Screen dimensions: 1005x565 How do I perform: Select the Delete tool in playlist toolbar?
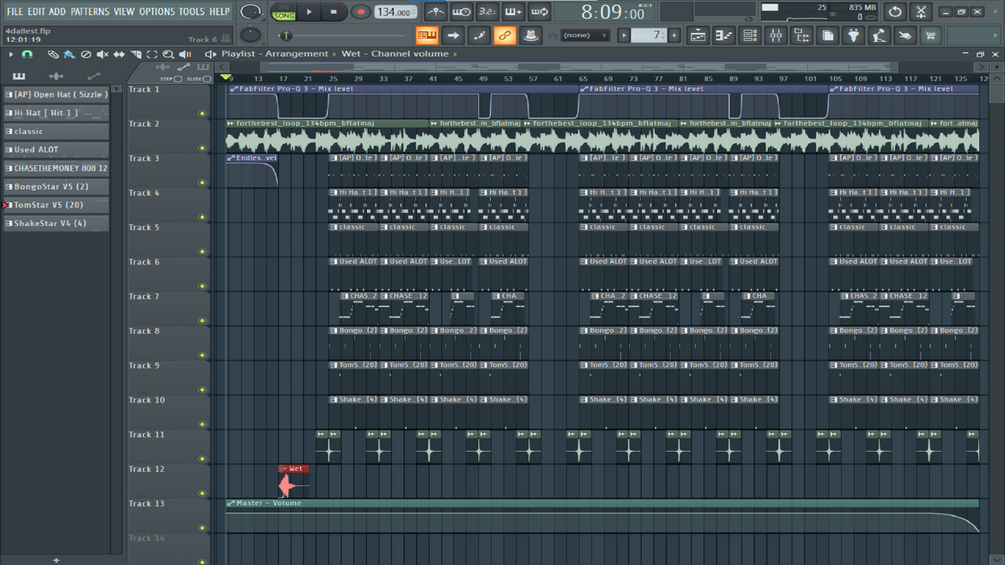click(86, 54)
